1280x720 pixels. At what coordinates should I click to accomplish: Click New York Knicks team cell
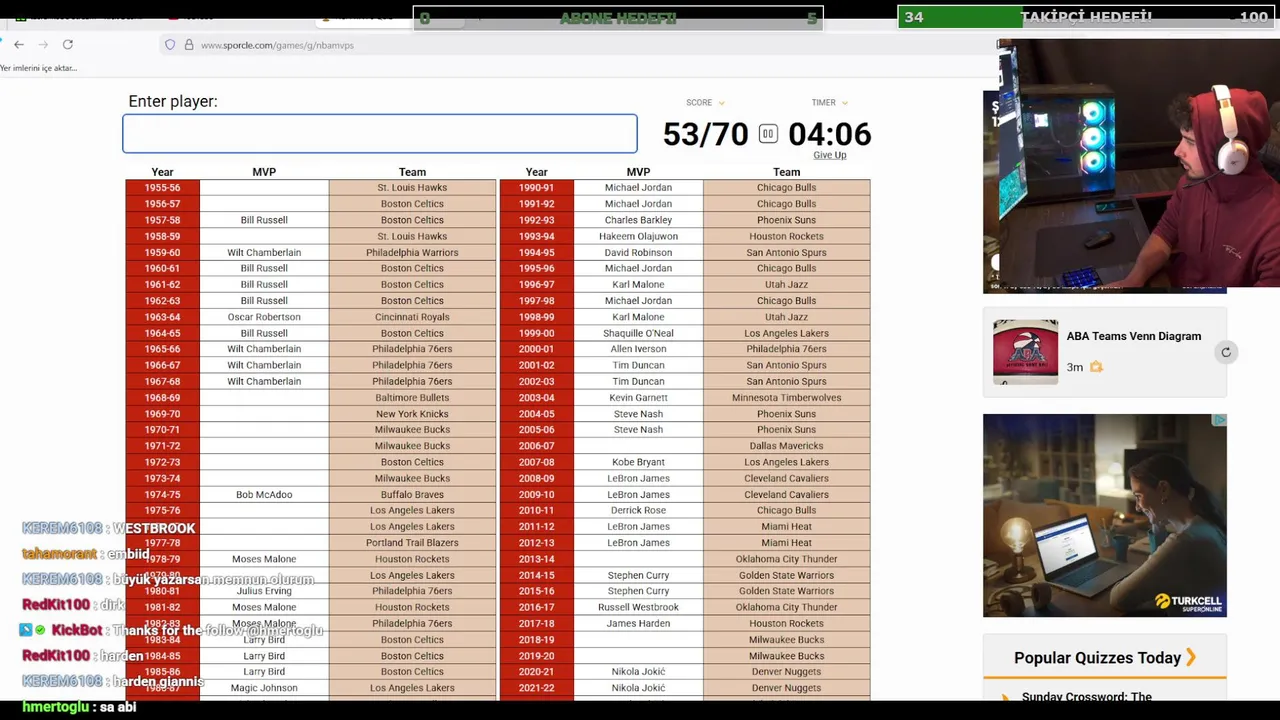[412, 414]
